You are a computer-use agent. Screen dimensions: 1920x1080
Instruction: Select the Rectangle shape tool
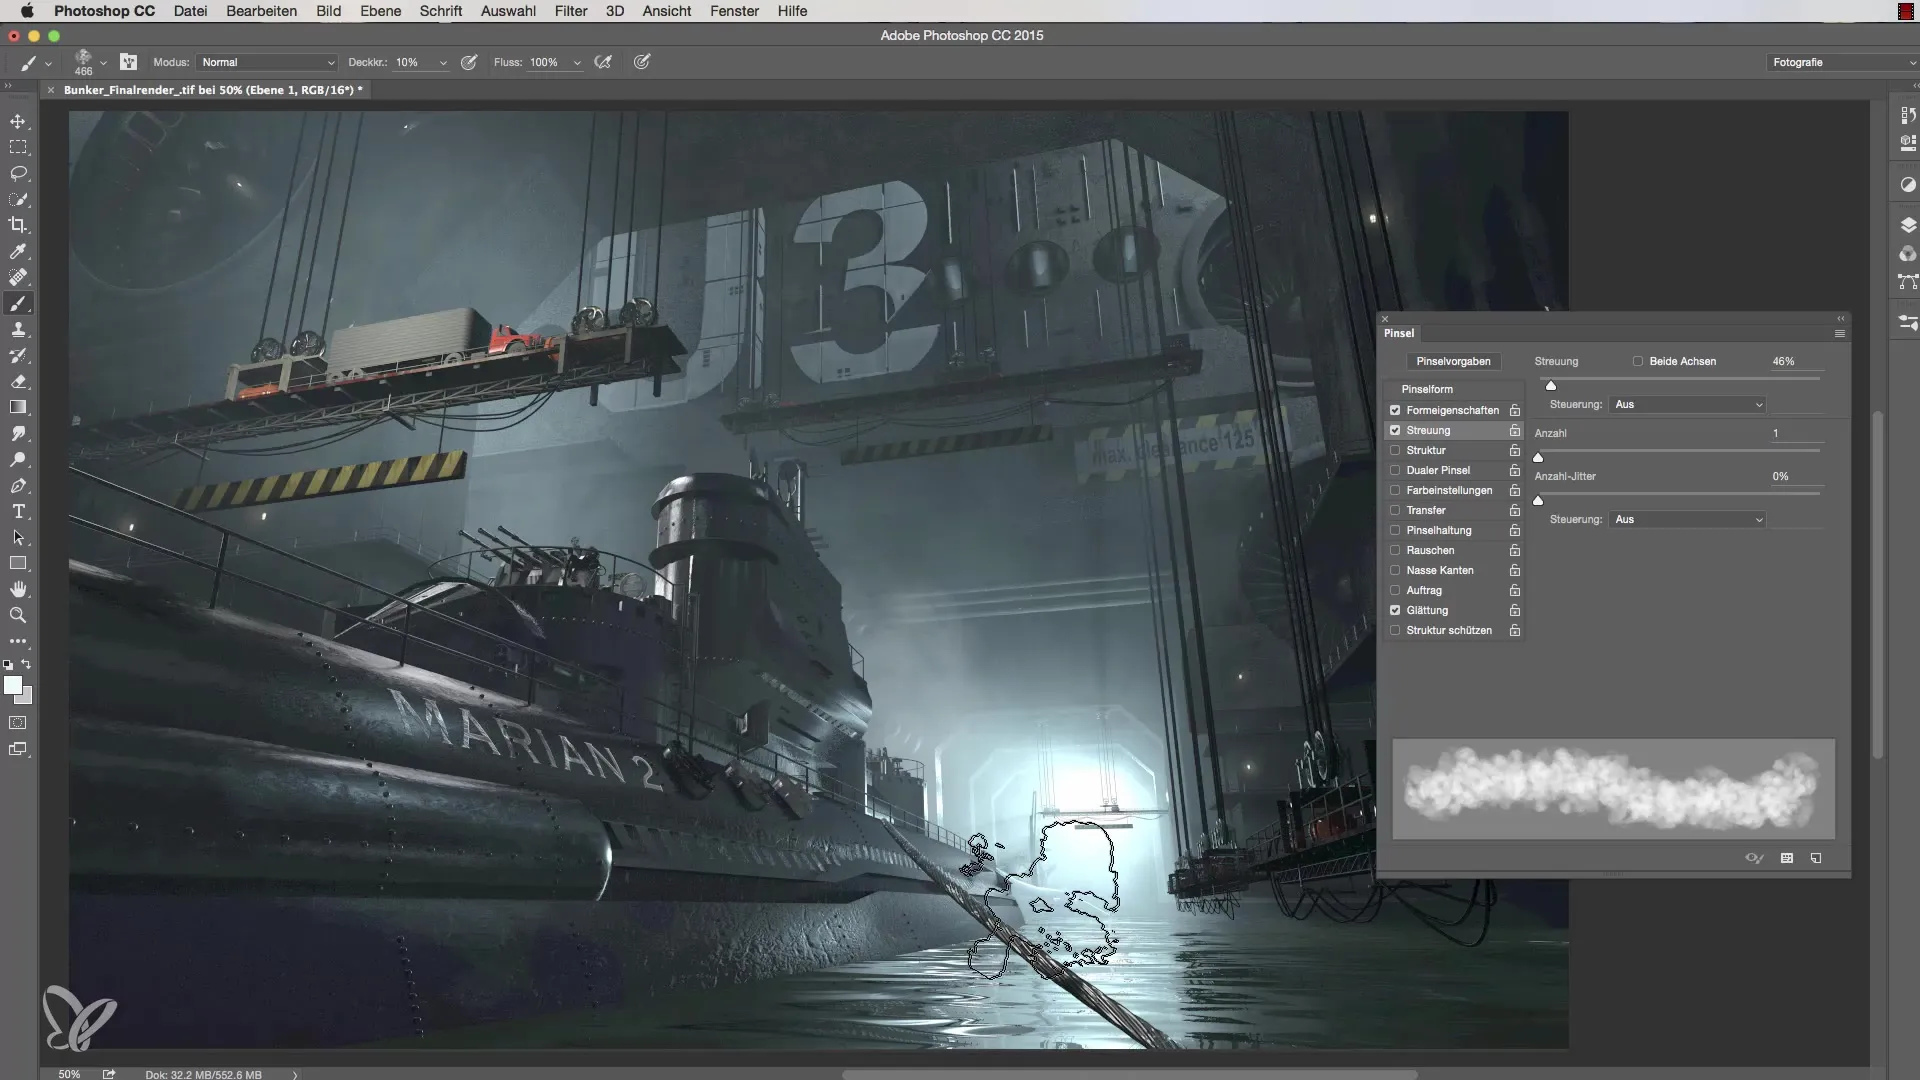[18, 564]
